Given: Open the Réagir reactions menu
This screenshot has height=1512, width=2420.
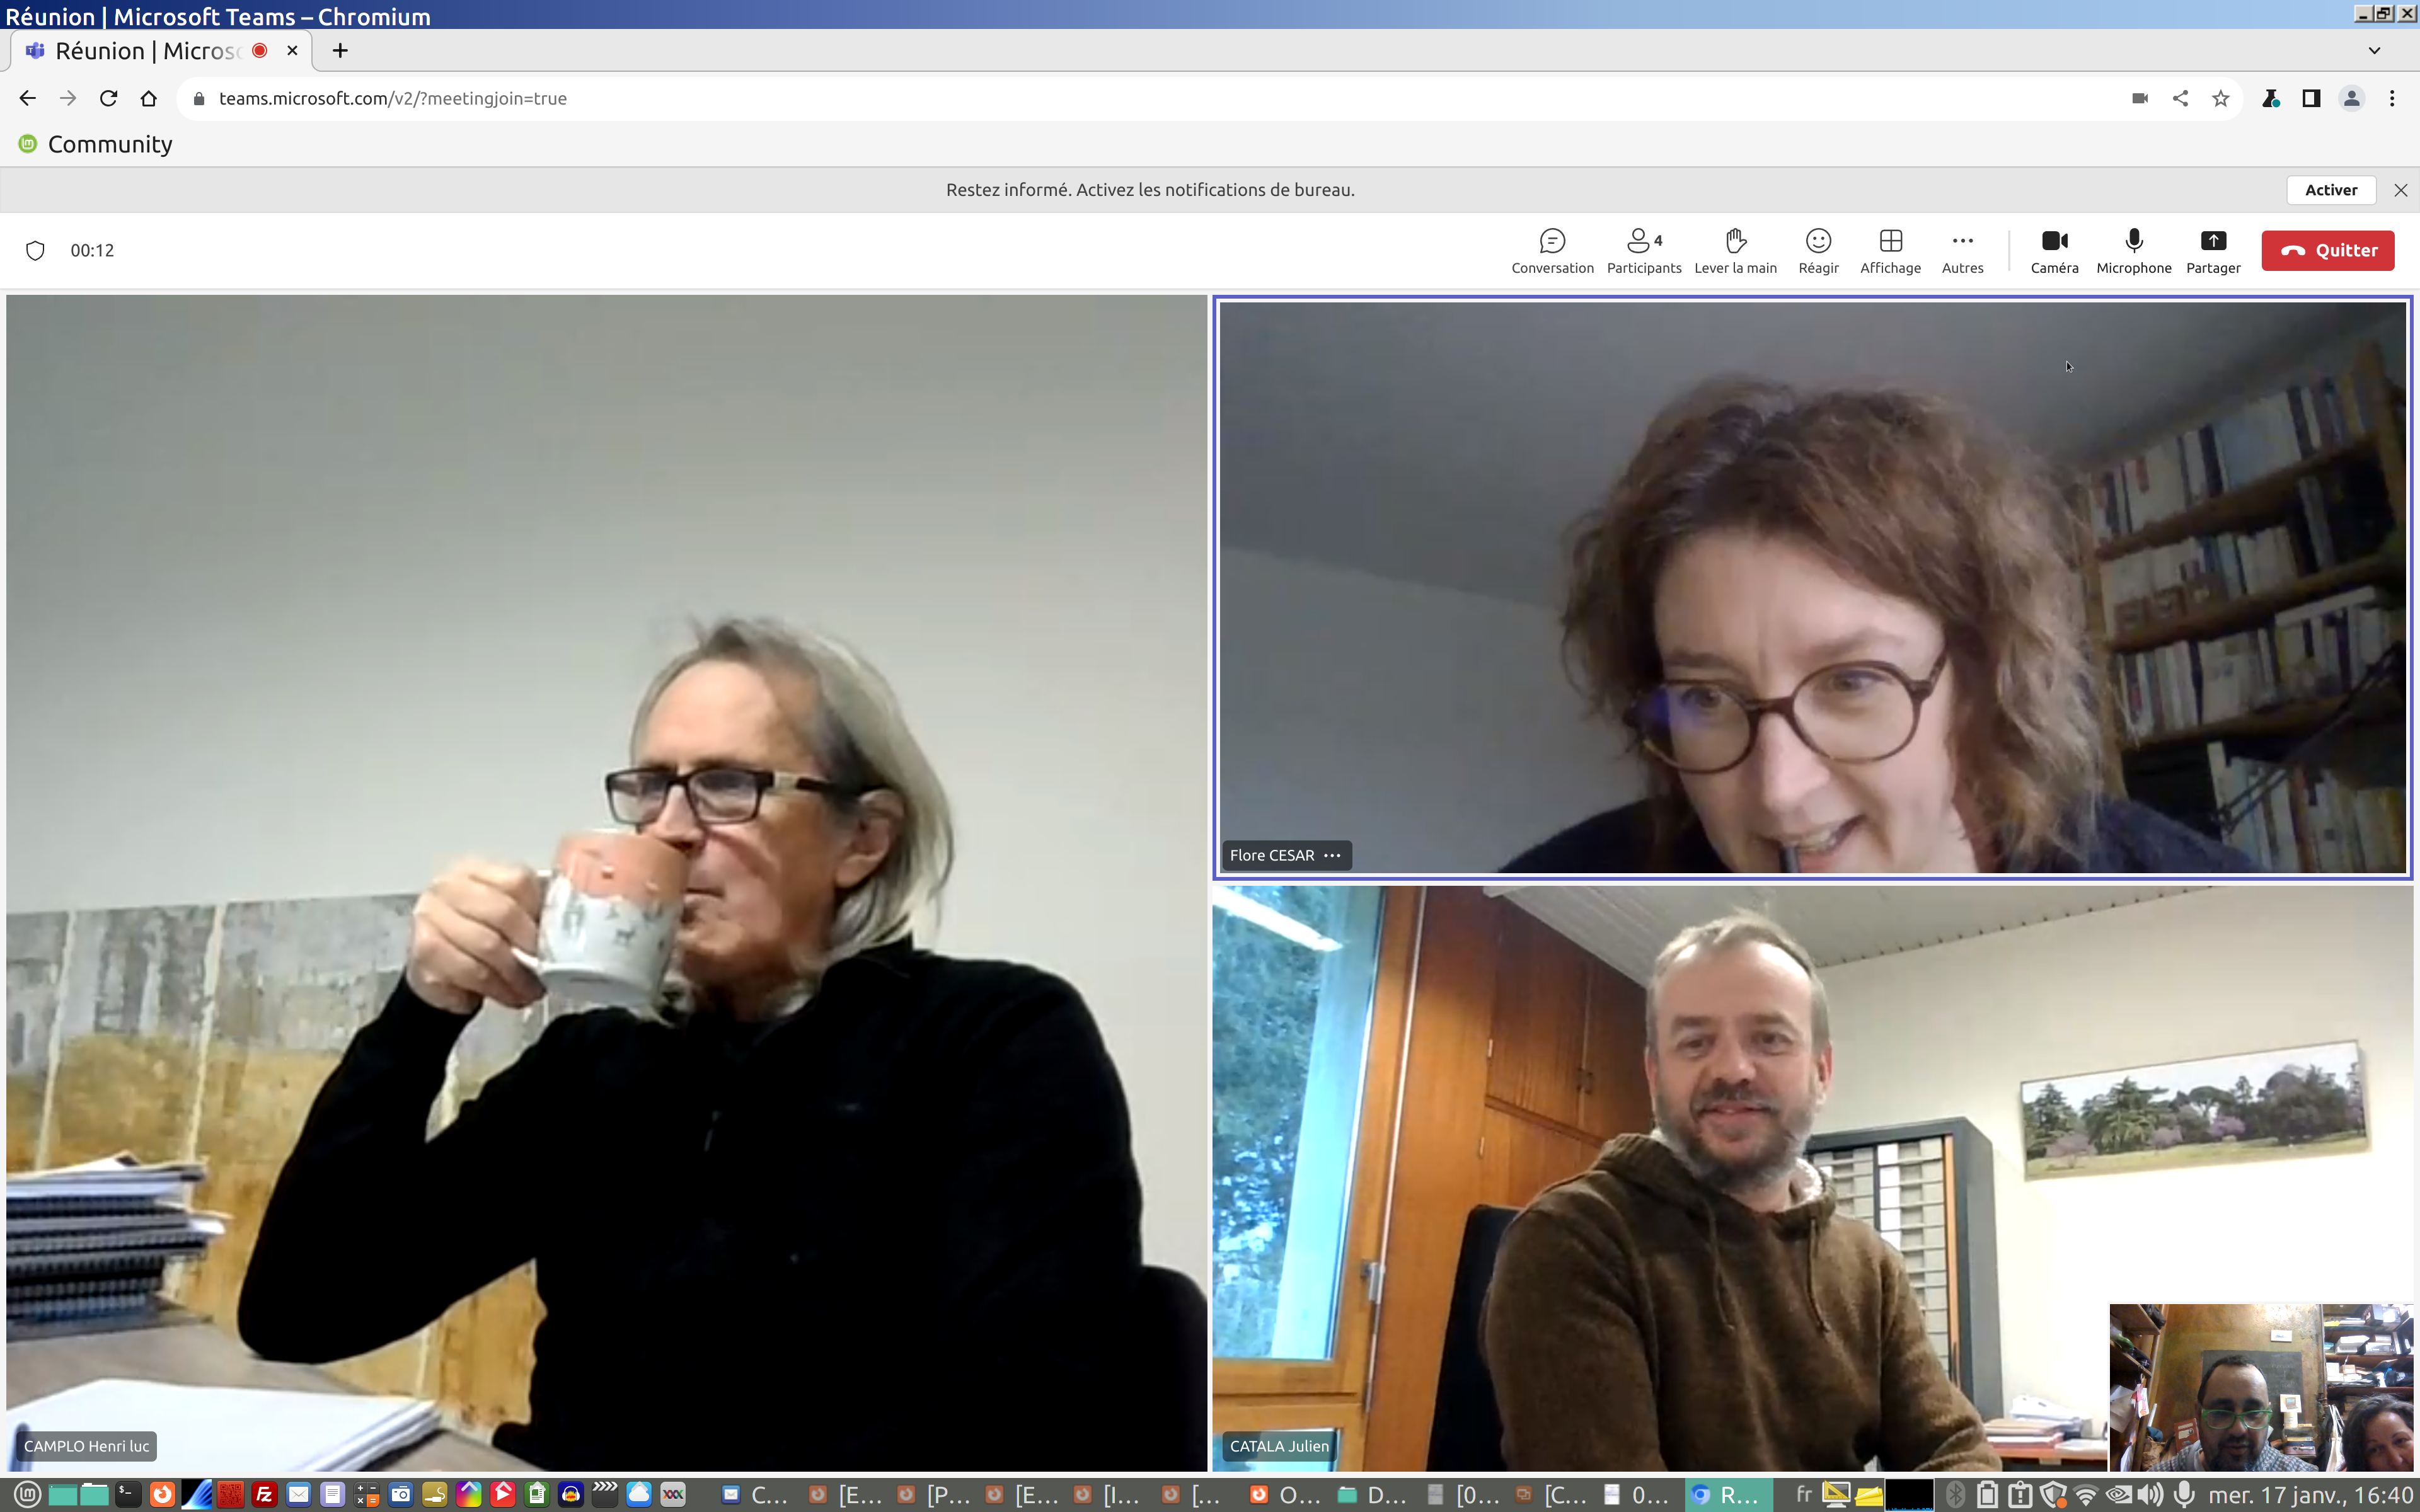Looking at the screenshot, I should click(x=1818, y=250).
